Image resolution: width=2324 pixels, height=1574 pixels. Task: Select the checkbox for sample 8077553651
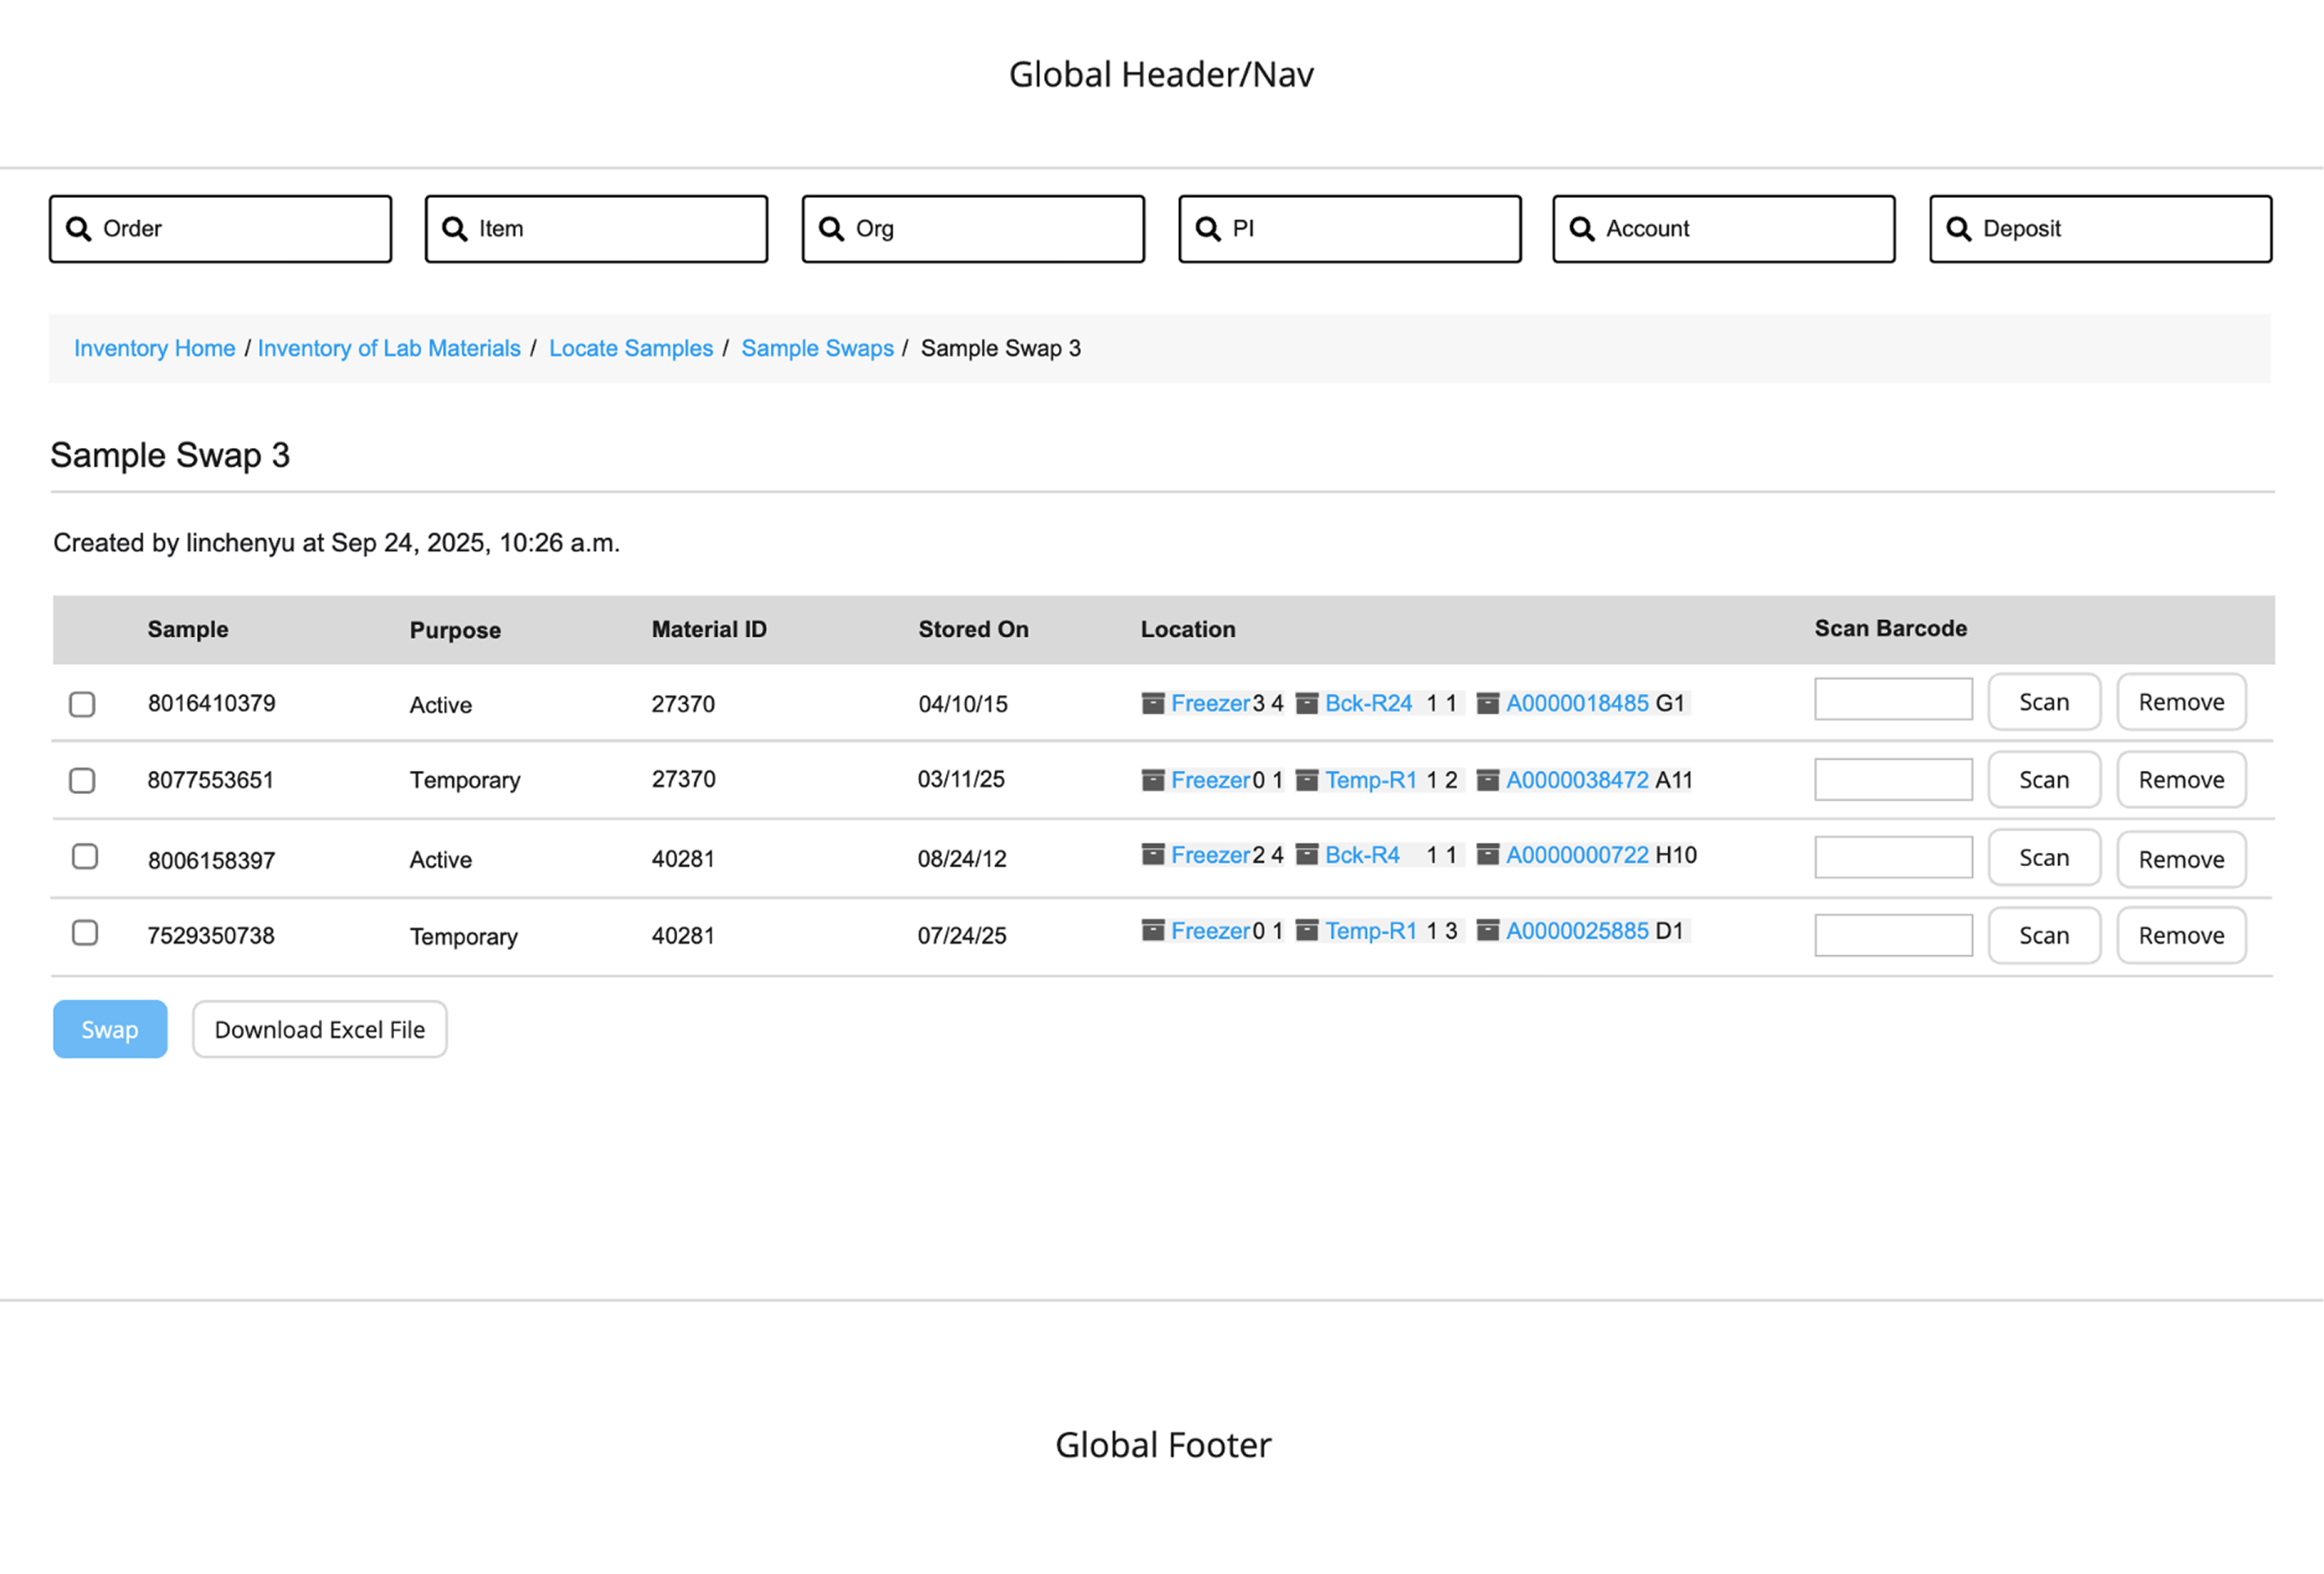82,781
